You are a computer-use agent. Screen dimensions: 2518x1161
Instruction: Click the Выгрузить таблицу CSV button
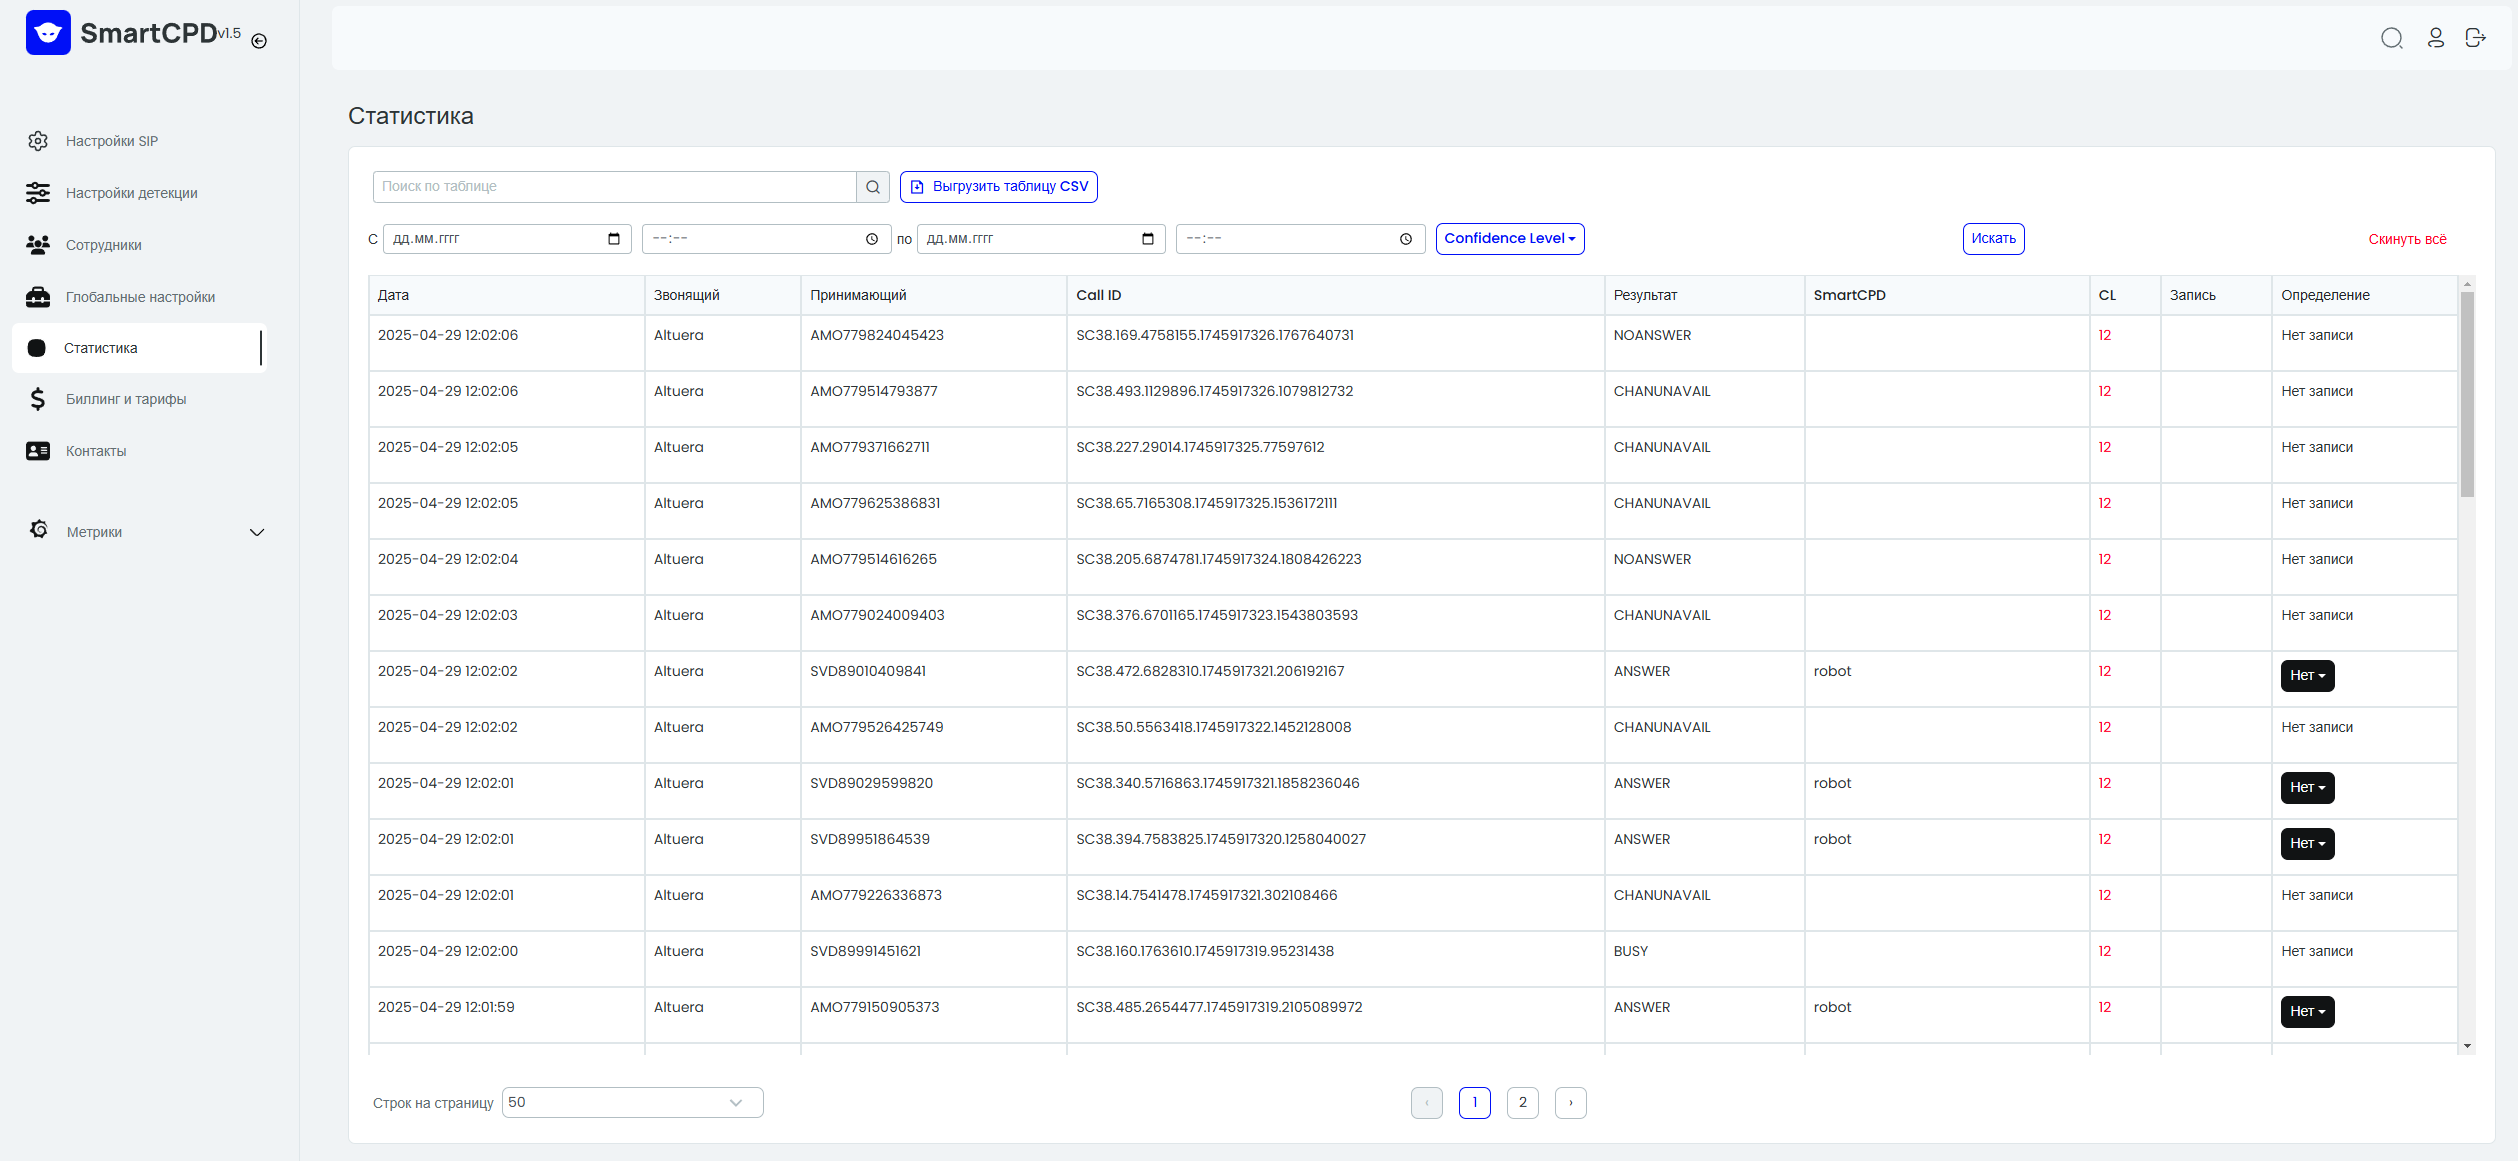998,187
